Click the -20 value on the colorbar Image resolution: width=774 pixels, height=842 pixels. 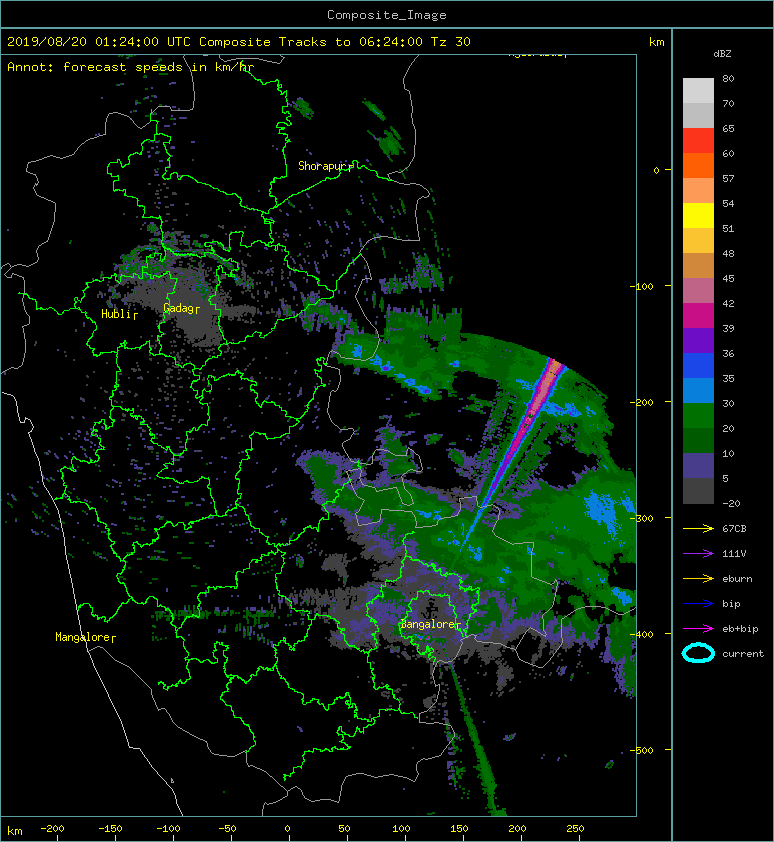731,503
